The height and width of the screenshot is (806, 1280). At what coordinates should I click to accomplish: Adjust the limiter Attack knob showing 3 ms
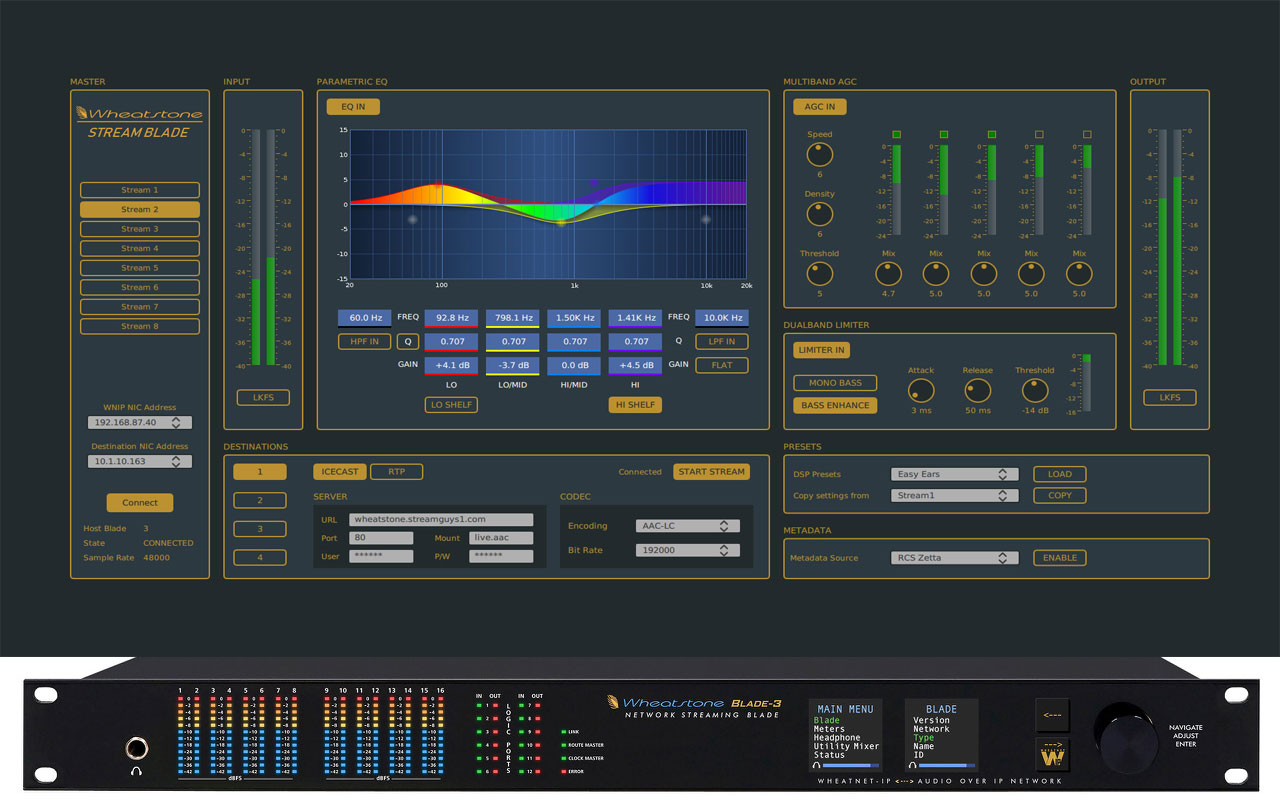(x=921, y=391)
